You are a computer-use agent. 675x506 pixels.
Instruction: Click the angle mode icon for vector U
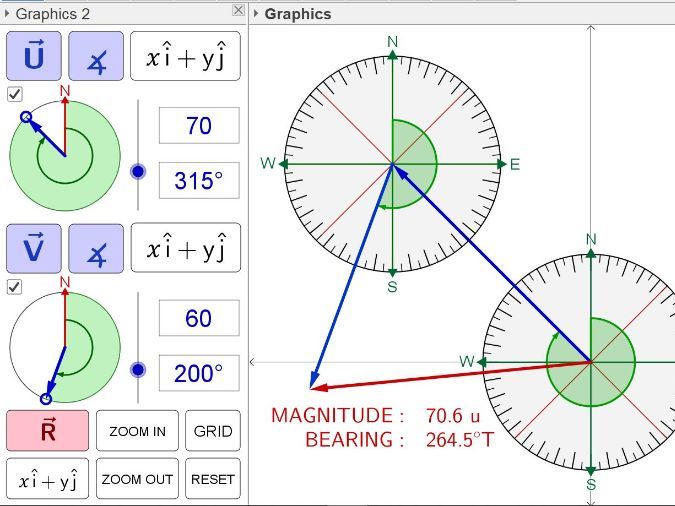point(96,56)
